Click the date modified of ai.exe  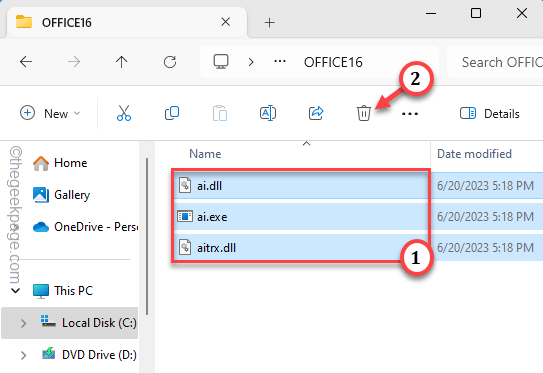485,217
